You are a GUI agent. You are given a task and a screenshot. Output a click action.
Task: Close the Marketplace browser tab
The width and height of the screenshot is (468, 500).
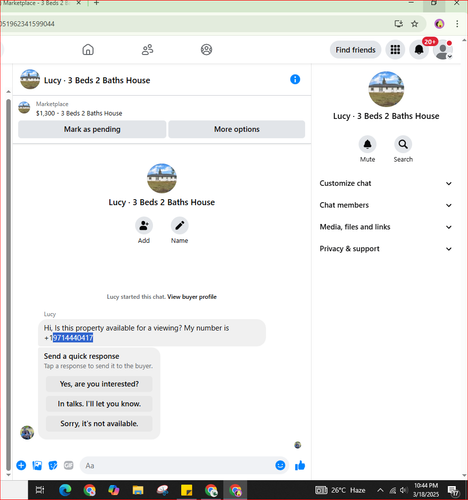point(78,3)
